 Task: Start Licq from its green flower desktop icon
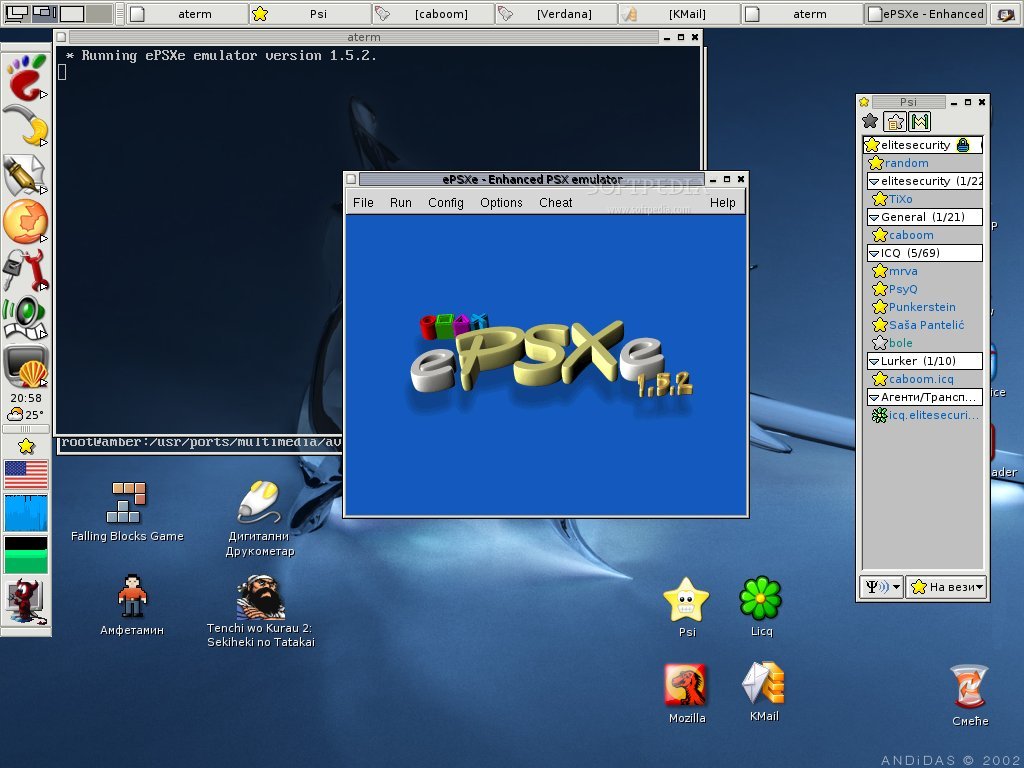pyautogui.click(x=760, y=600)
